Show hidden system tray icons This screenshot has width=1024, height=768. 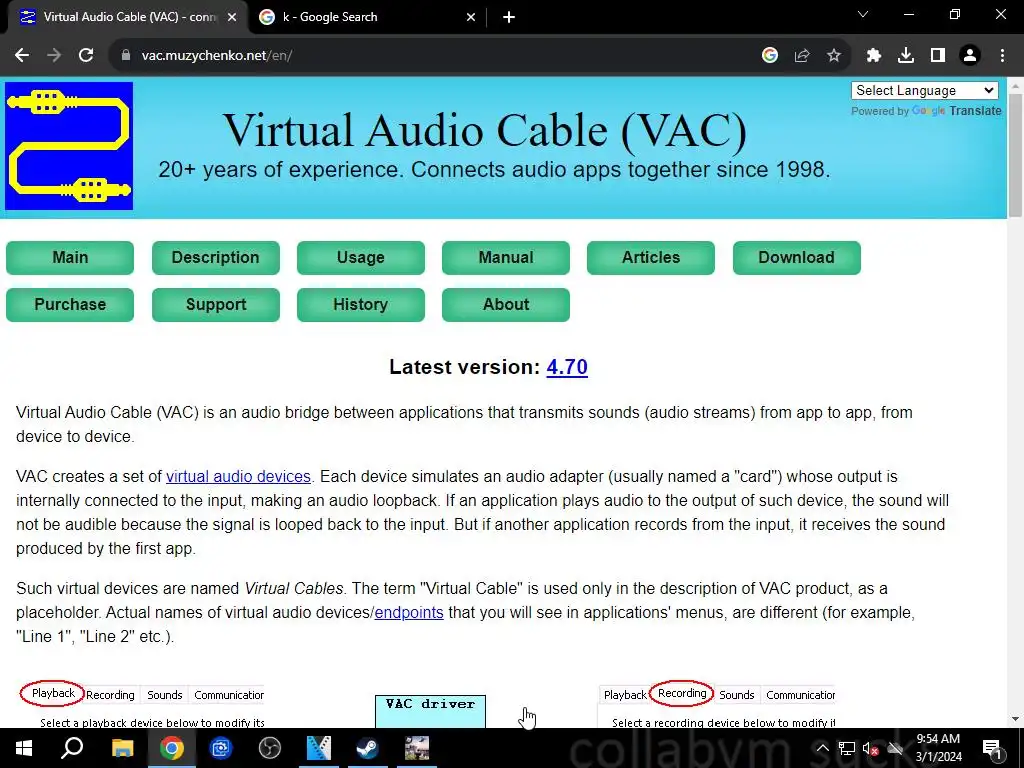click(823, 748)
